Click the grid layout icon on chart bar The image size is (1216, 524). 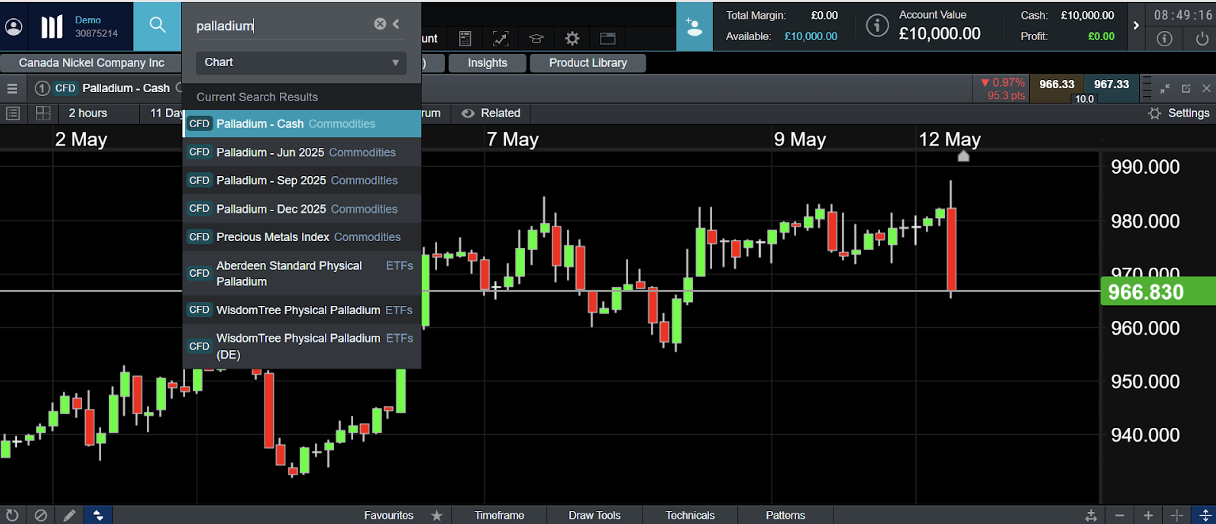pyautogui.click(x=43, y=113)
